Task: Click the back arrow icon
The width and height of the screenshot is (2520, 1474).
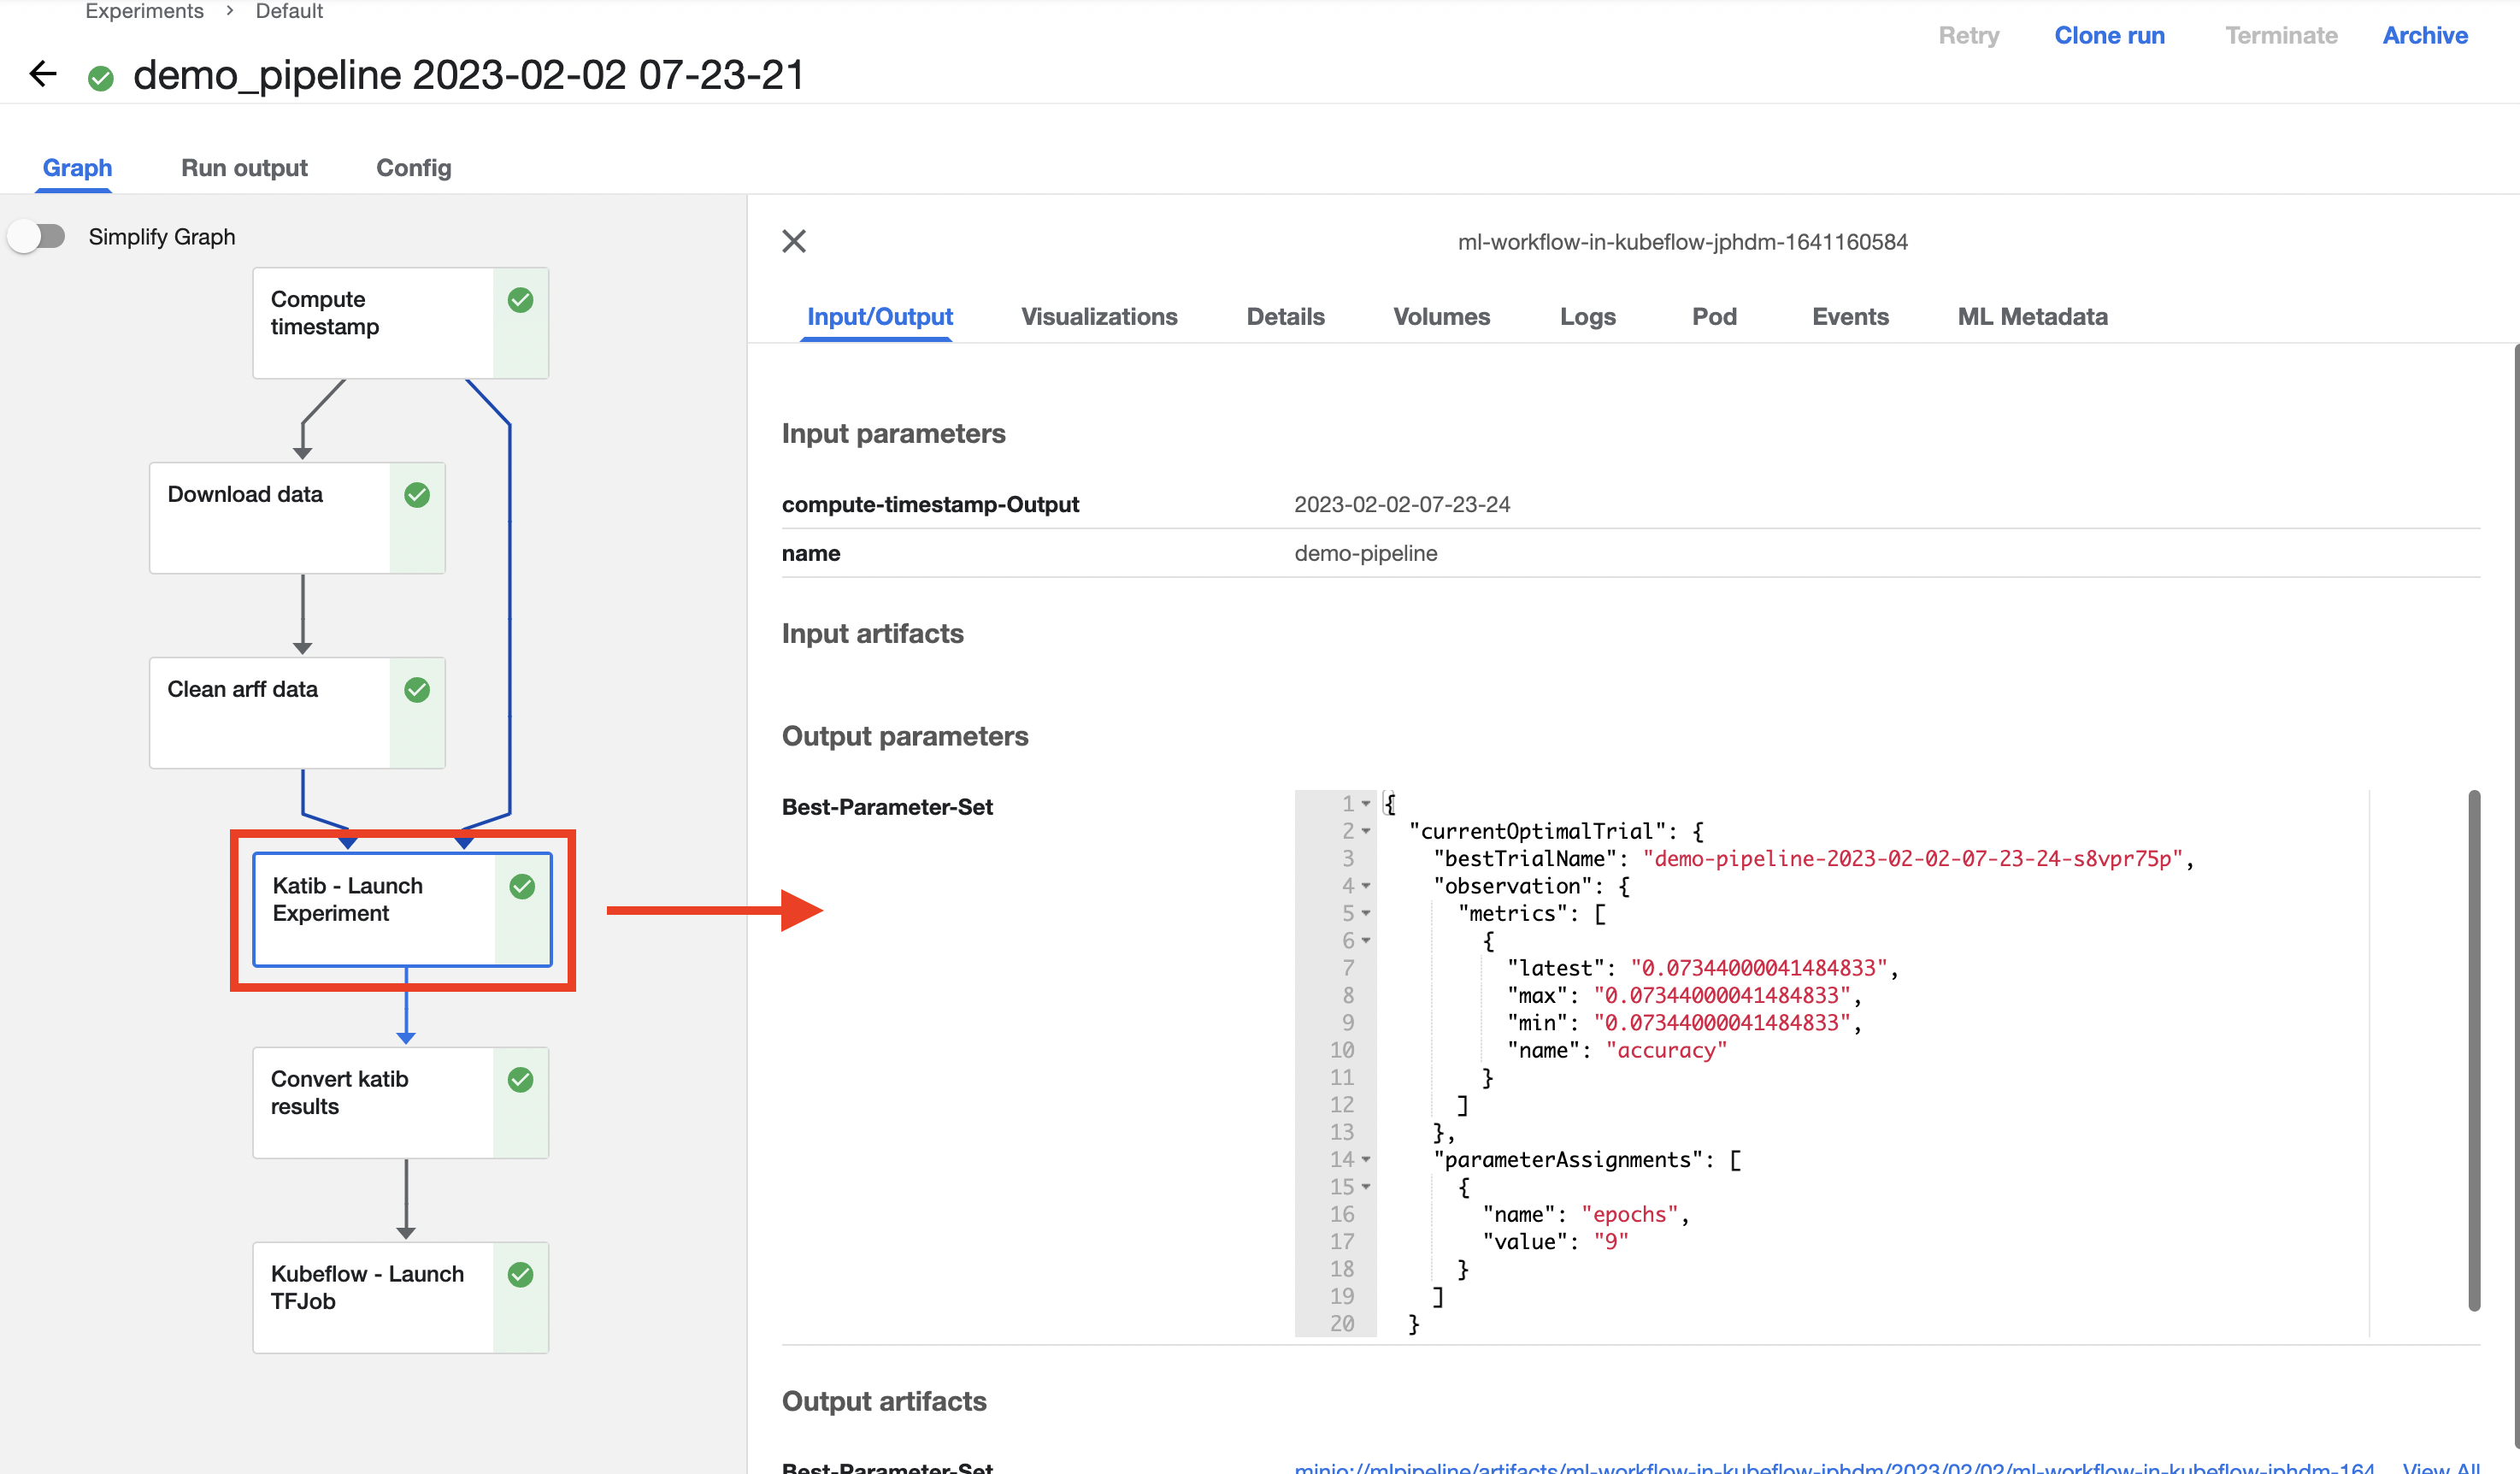Action: [x=43, y=74]
